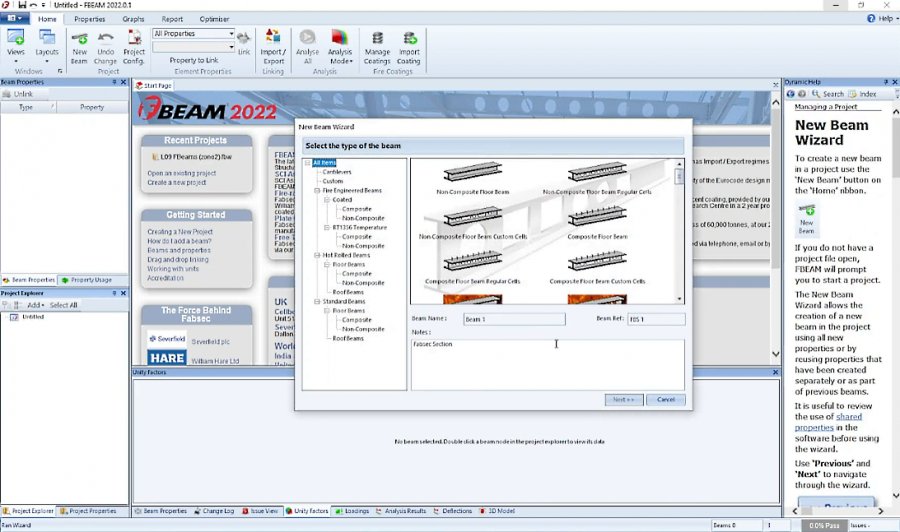Viewport: 900px width, 532px height.
Task: Click 'Creating a New Project' help link
Action: tap(180, 232)
